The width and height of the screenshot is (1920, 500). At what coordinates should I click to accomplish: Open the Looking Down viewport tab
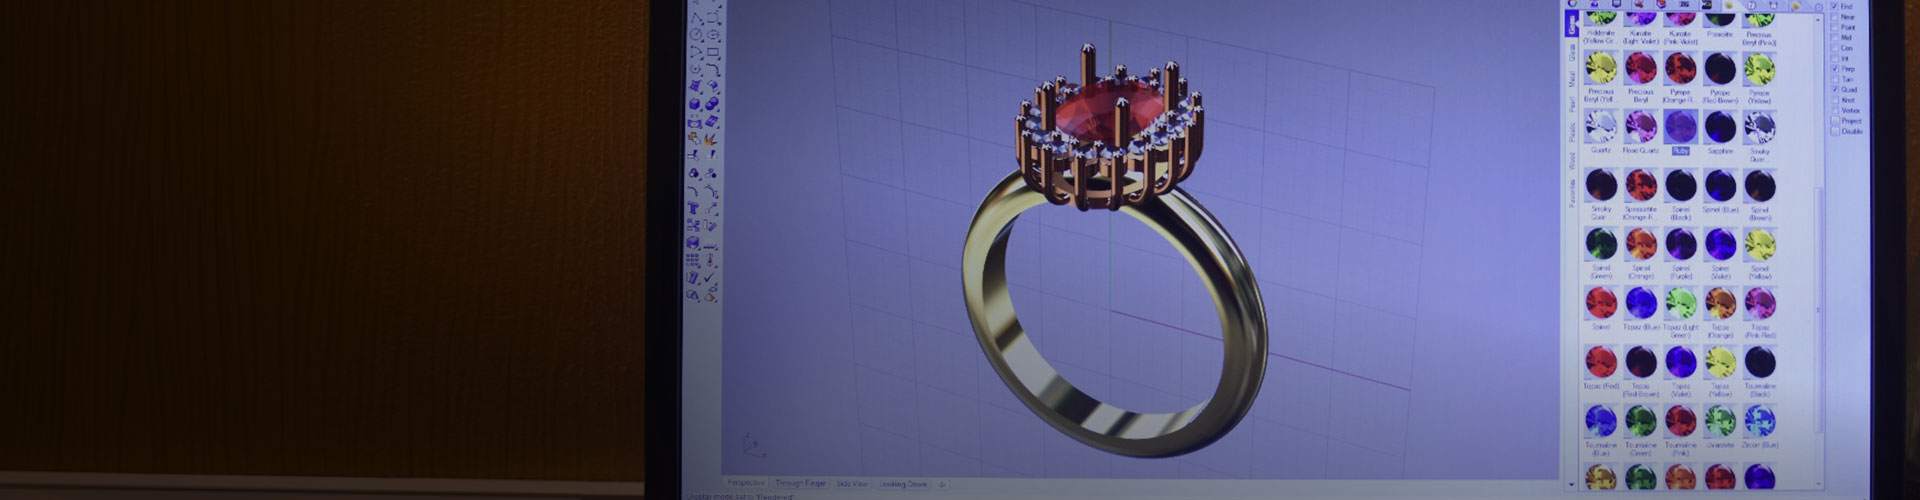point(903,483)
